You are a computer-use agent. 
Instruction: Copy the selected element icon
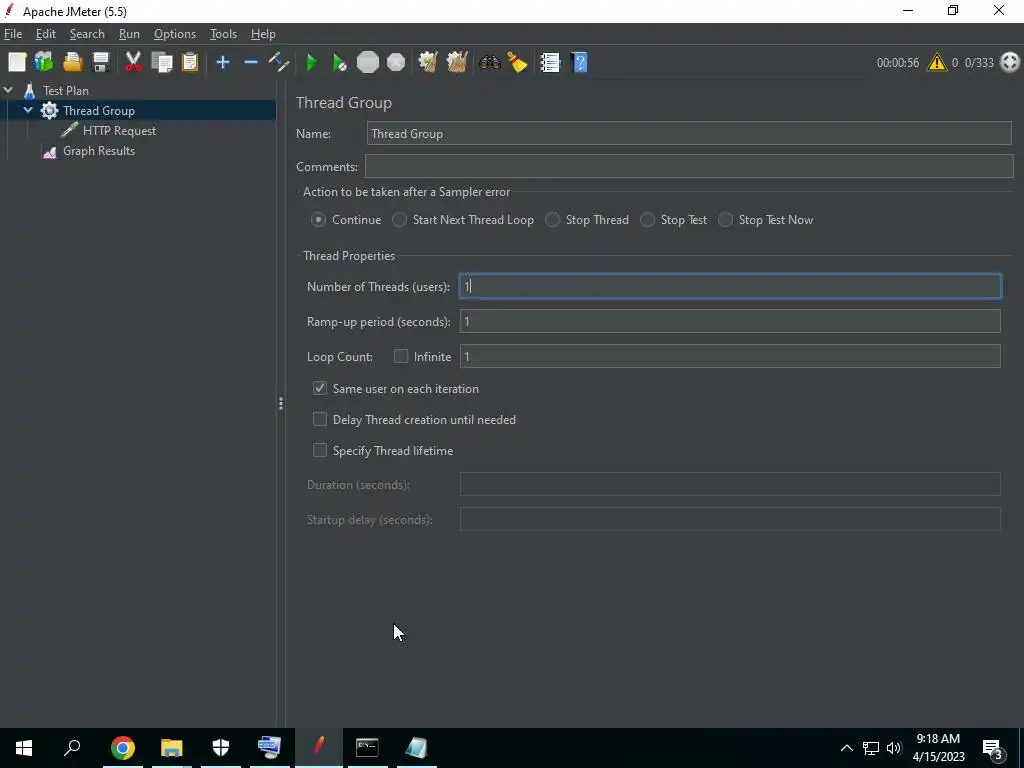pyautogui.click(x=161, y=63)
